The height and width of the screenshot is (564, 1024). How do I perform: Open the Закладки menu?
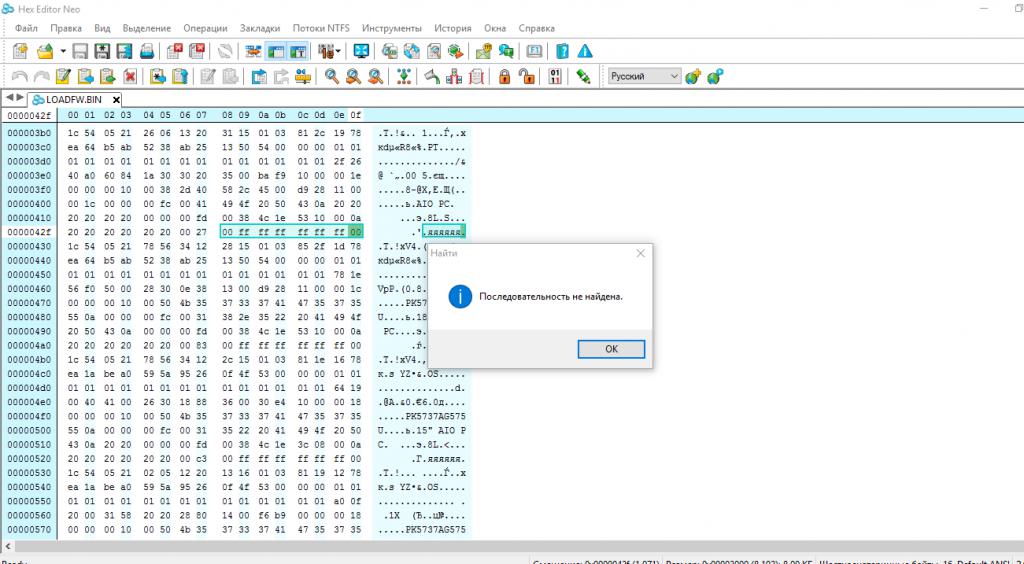click(x=260, y=28)
